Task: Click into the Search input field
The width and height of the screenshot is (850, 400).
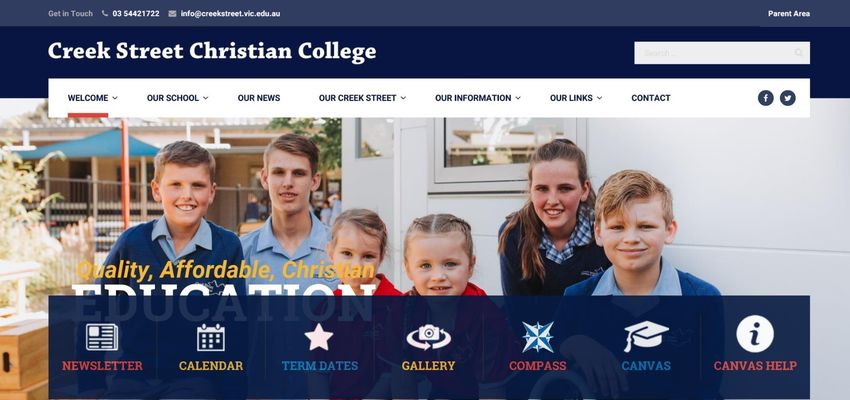Action: coord(722,53)
